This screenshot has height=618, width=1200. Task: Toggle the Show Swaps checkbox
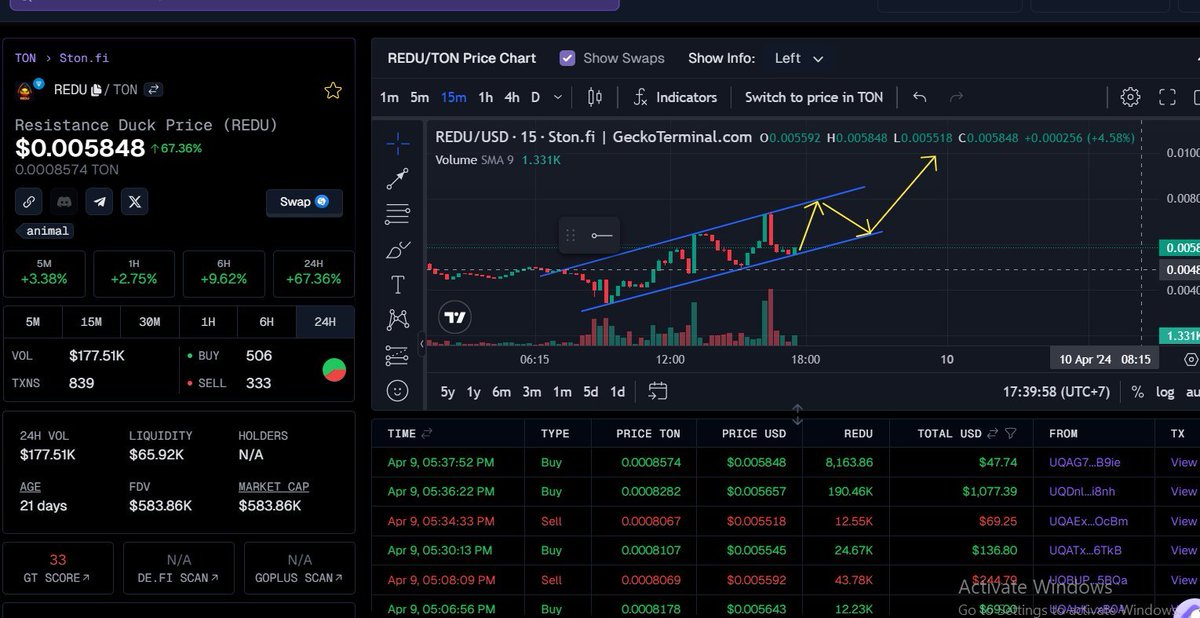567,58
